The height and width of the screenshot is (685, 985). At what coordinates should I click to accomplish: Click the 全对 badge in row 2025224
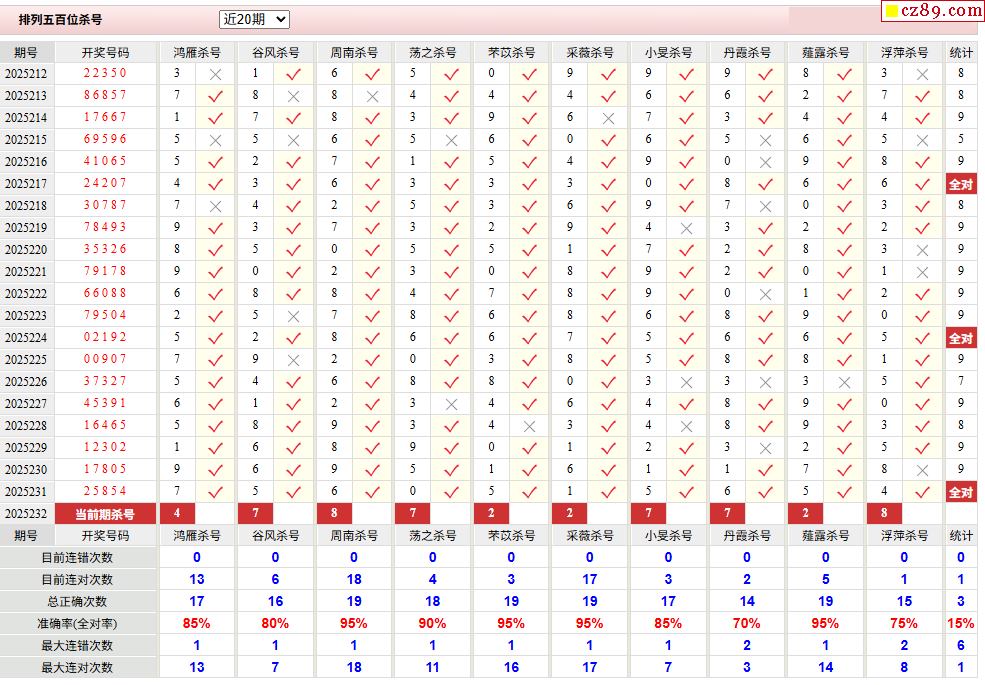click(x=961, y=338)
